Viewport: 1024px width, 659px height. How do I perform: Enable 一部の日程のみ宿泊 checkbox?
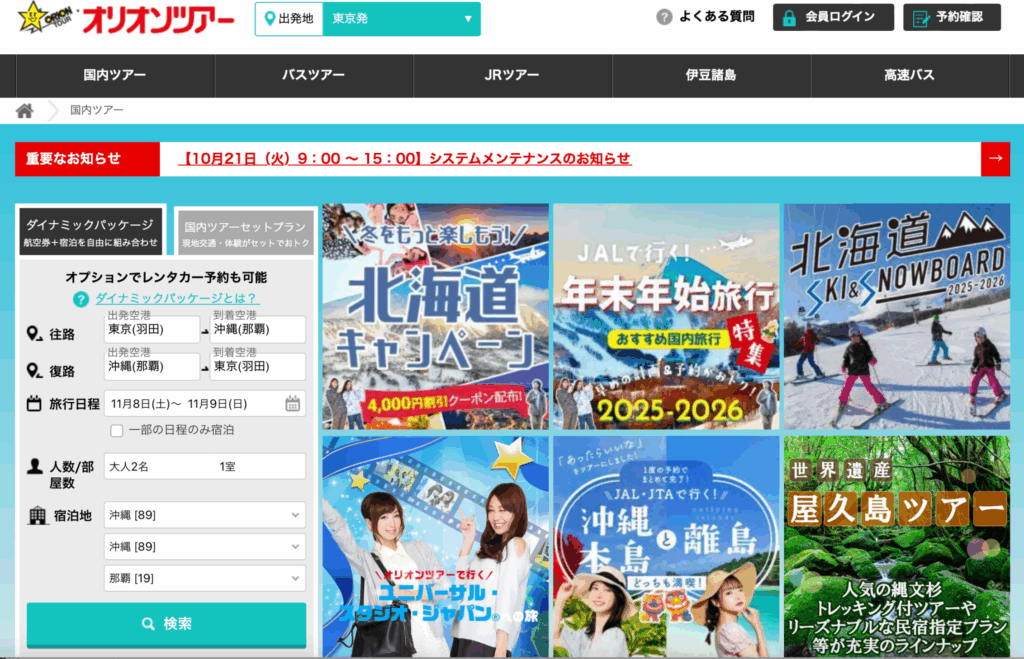(x=117, y=430)
